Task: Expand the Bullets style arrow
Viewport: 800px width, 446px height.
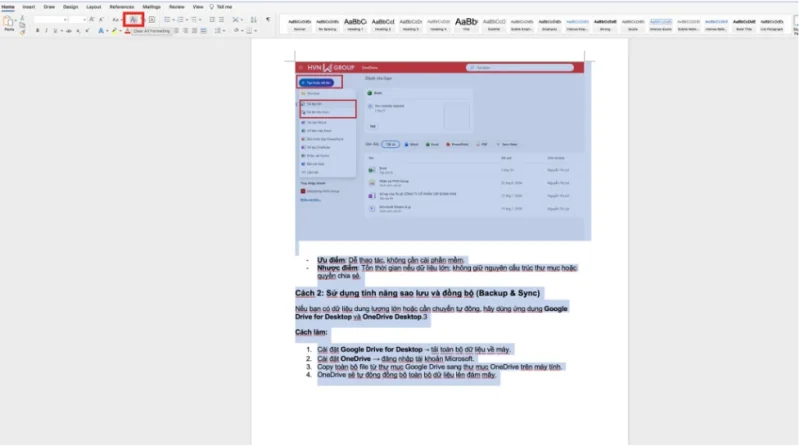Action: click(x=173, y=20)
